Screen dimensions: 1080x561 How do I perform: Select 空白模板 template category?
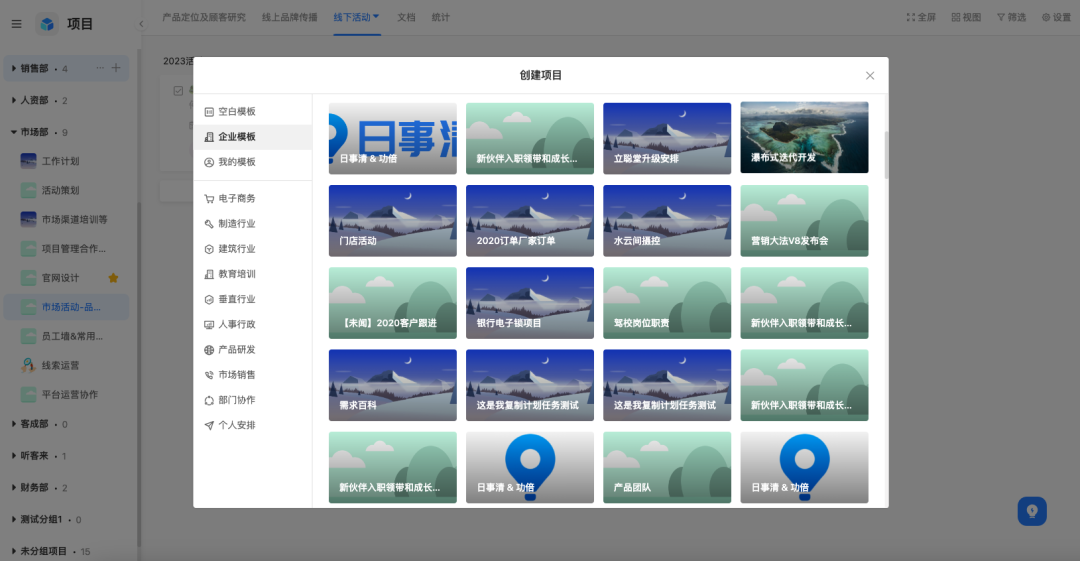pos(253,112)
